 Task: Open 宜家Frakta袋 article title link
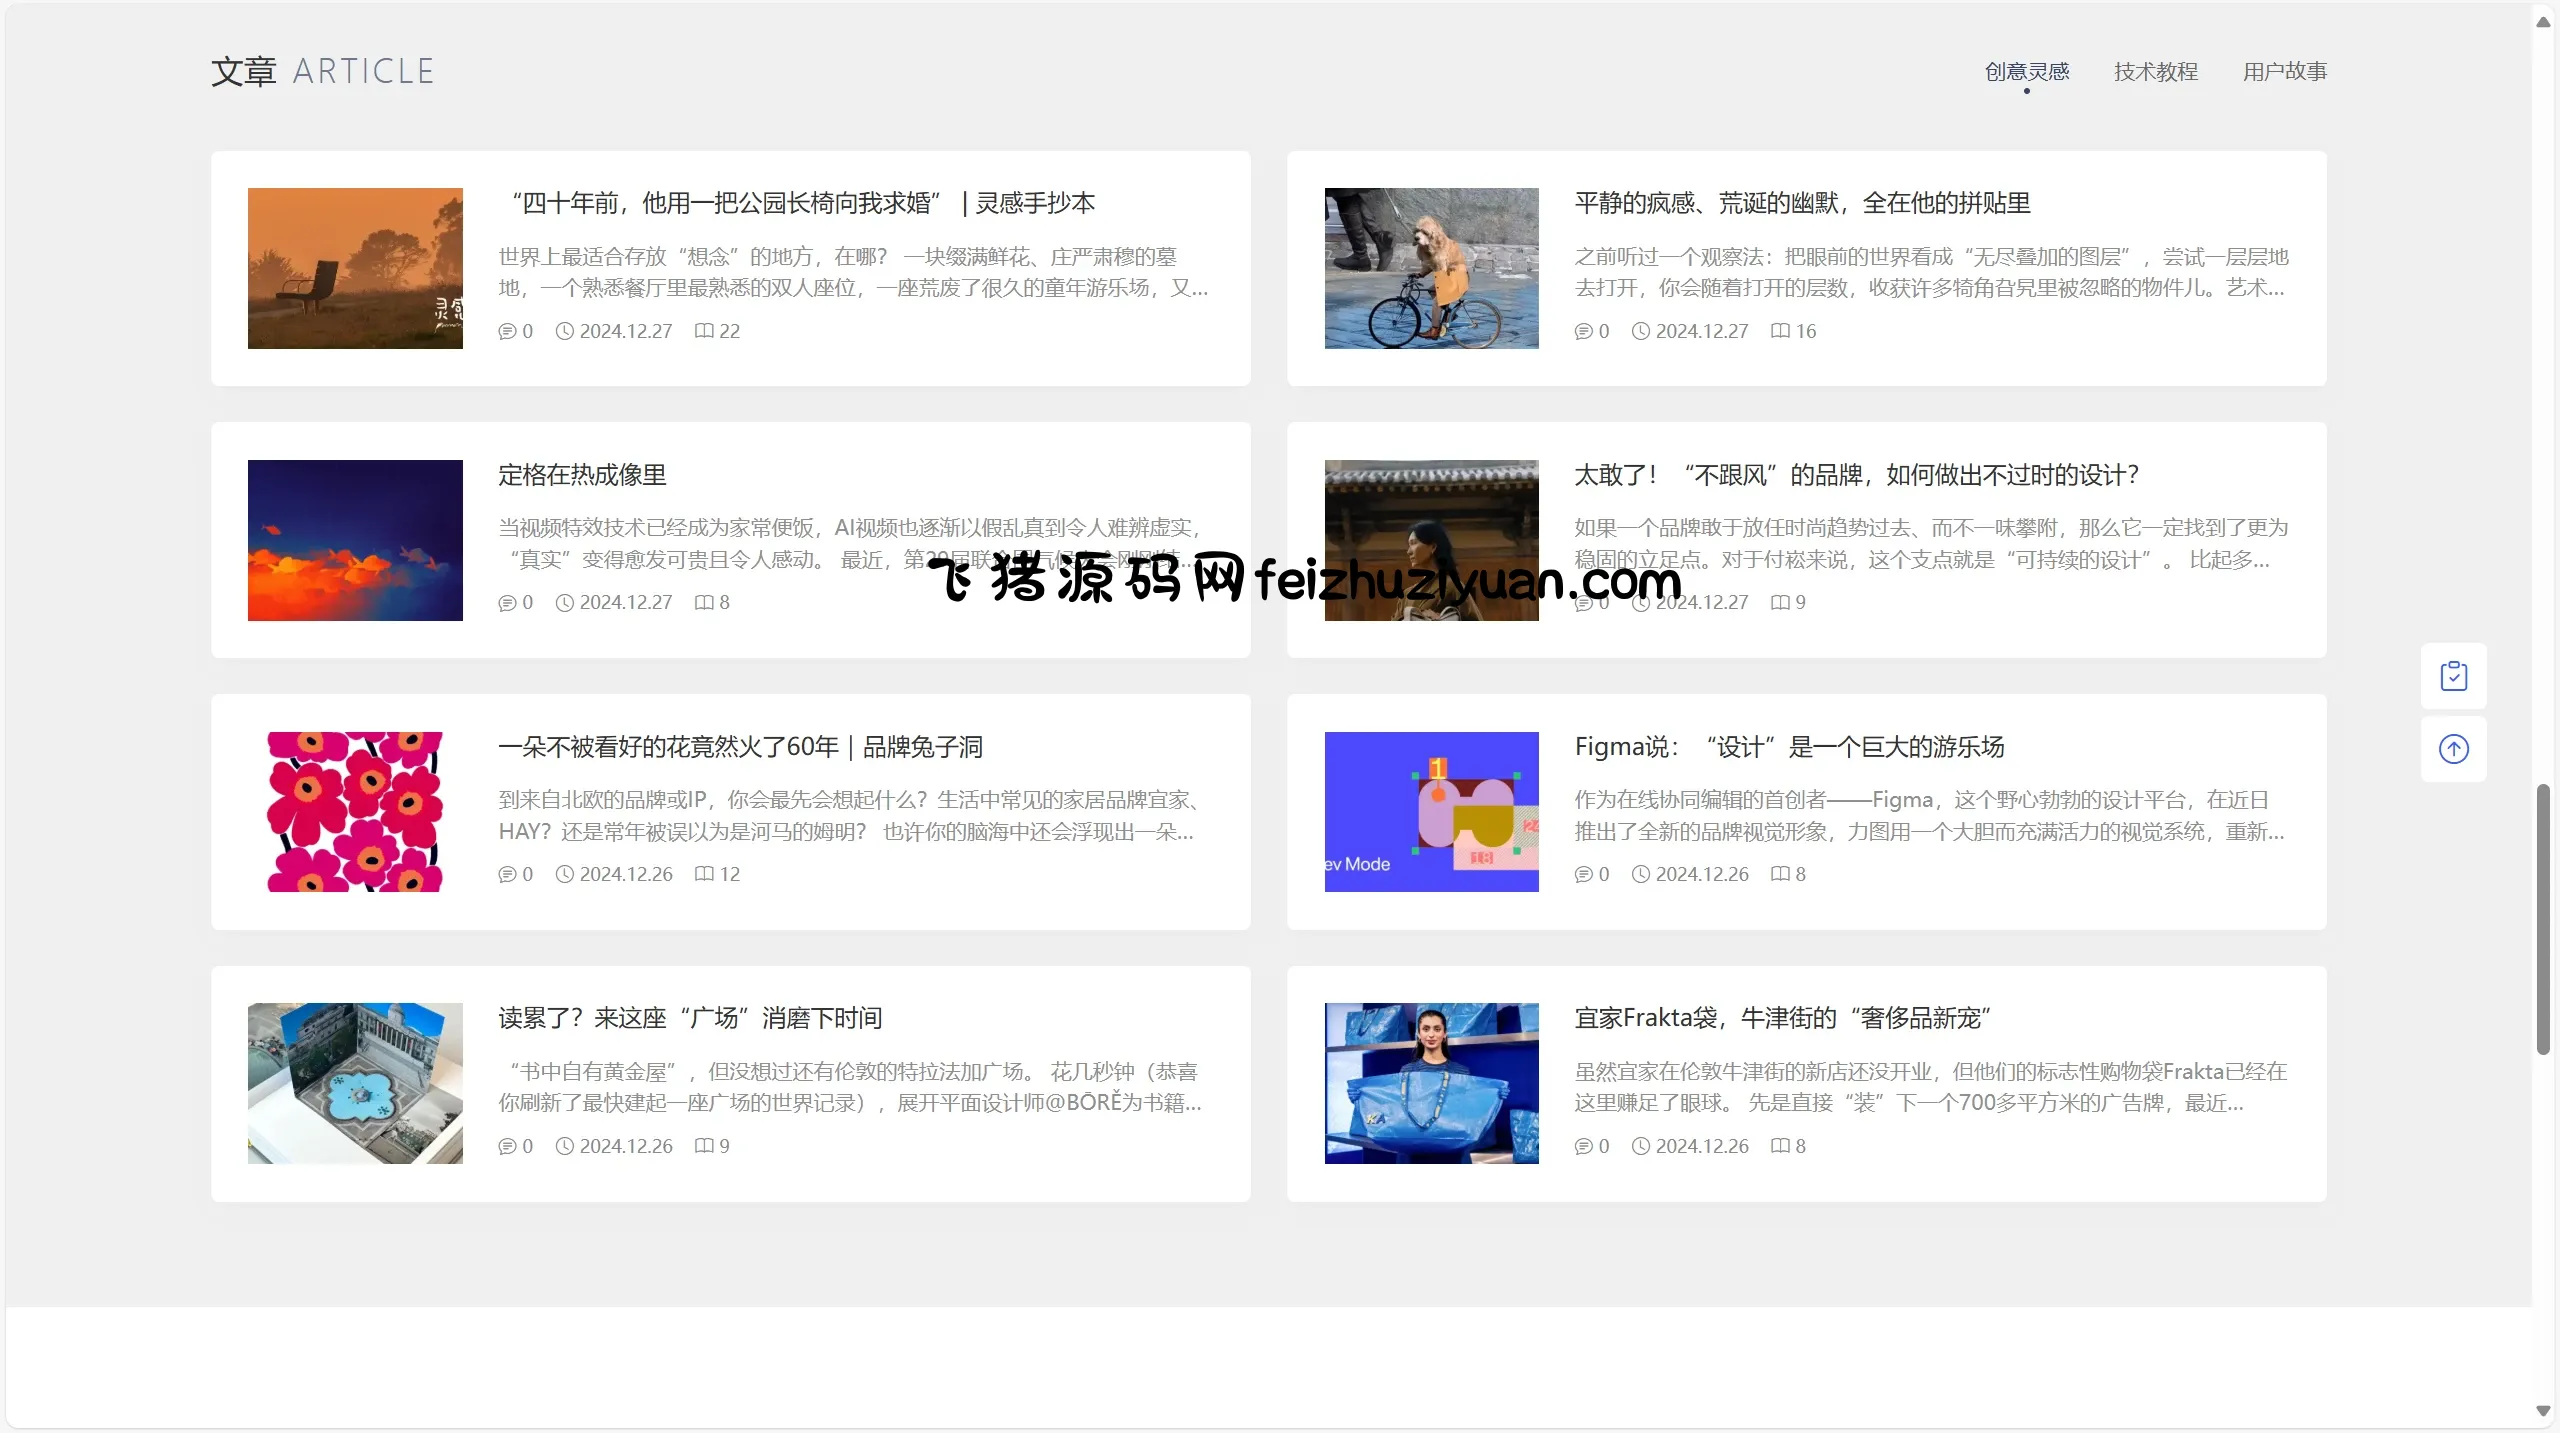click(x=1782, y=1018)
